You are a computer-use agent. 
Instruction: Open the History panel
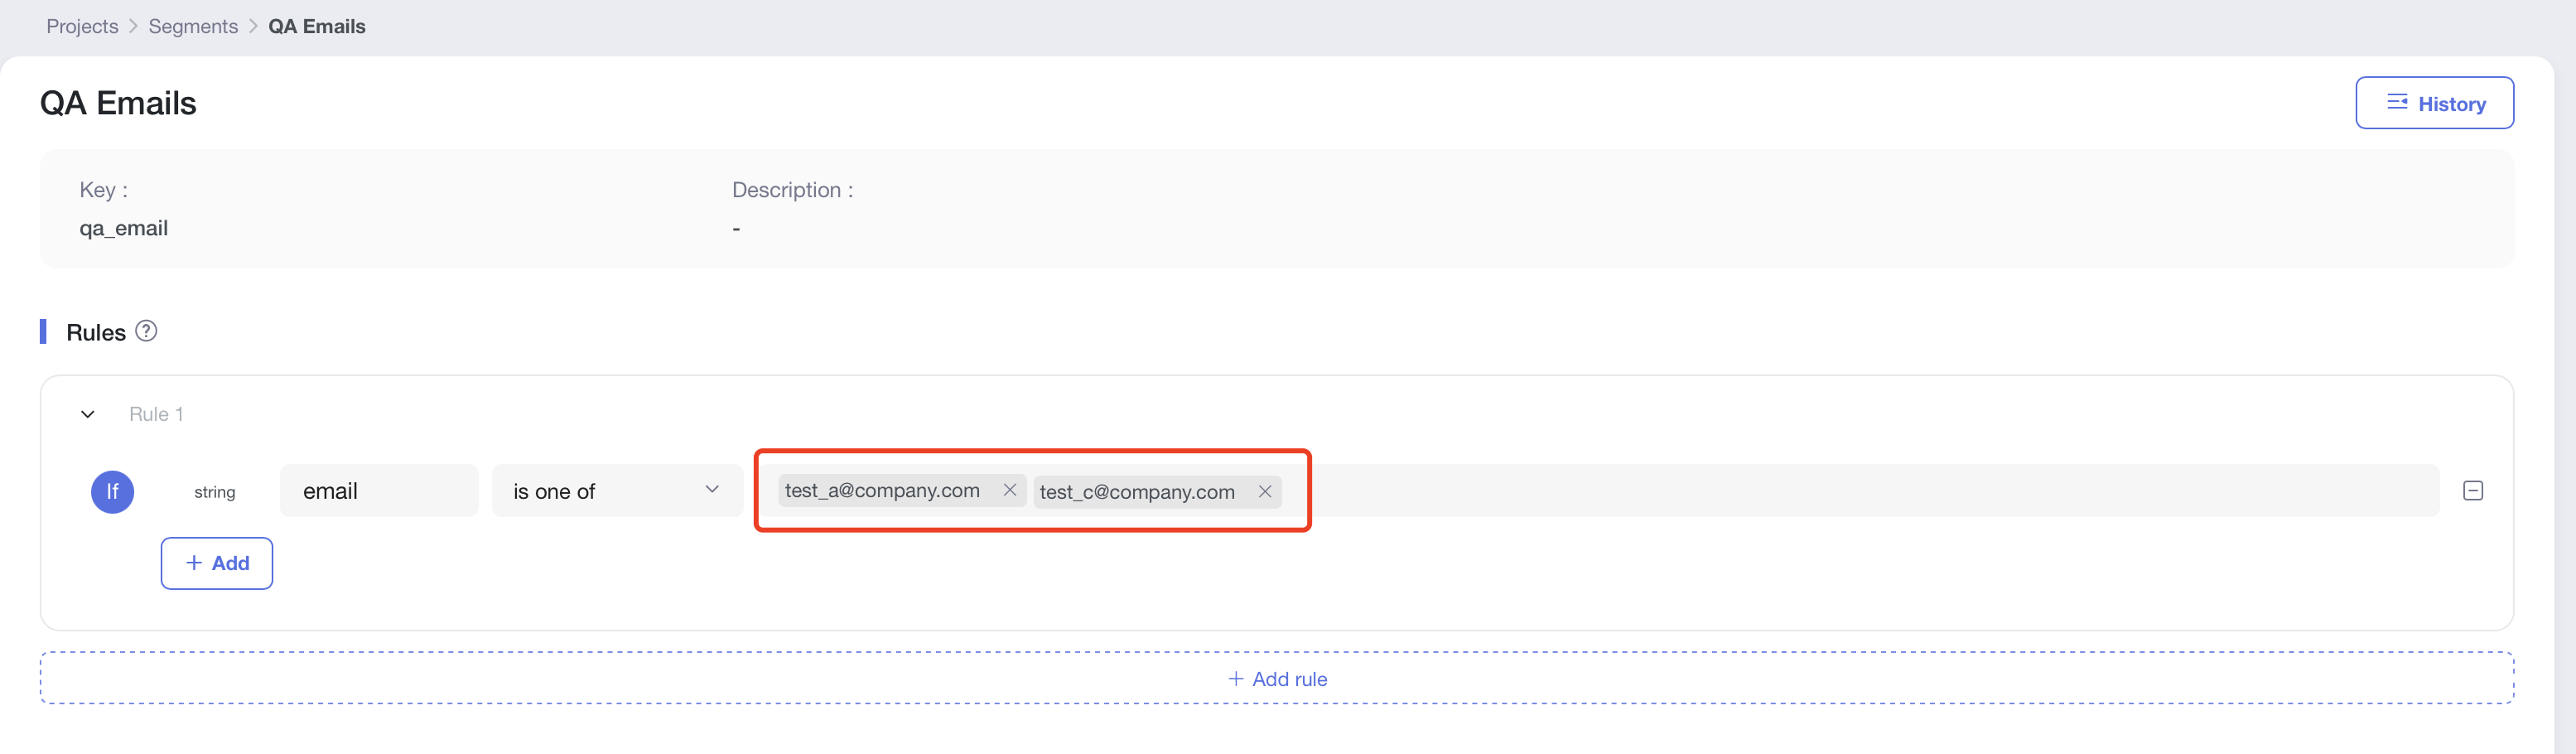coord(2434,103)
